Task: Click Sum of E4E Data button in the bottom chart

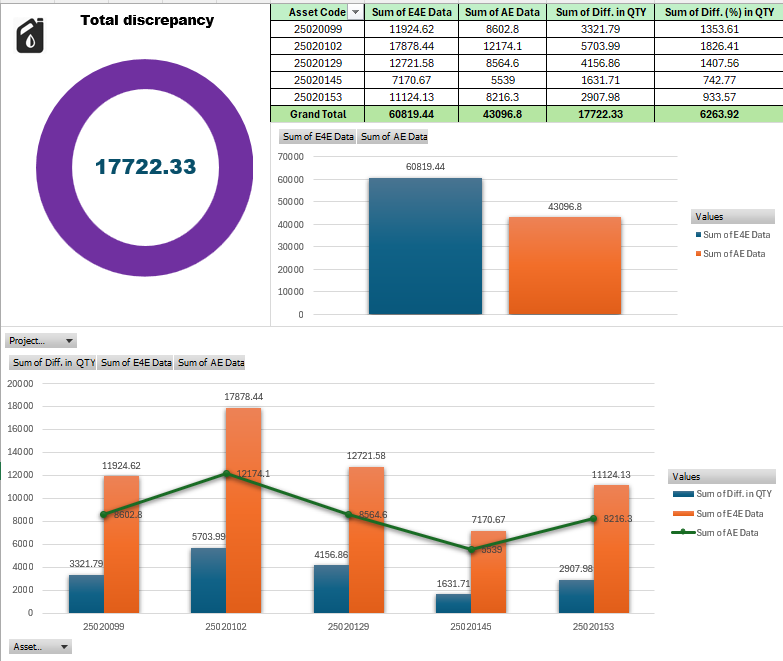Action: coord(136,363)
